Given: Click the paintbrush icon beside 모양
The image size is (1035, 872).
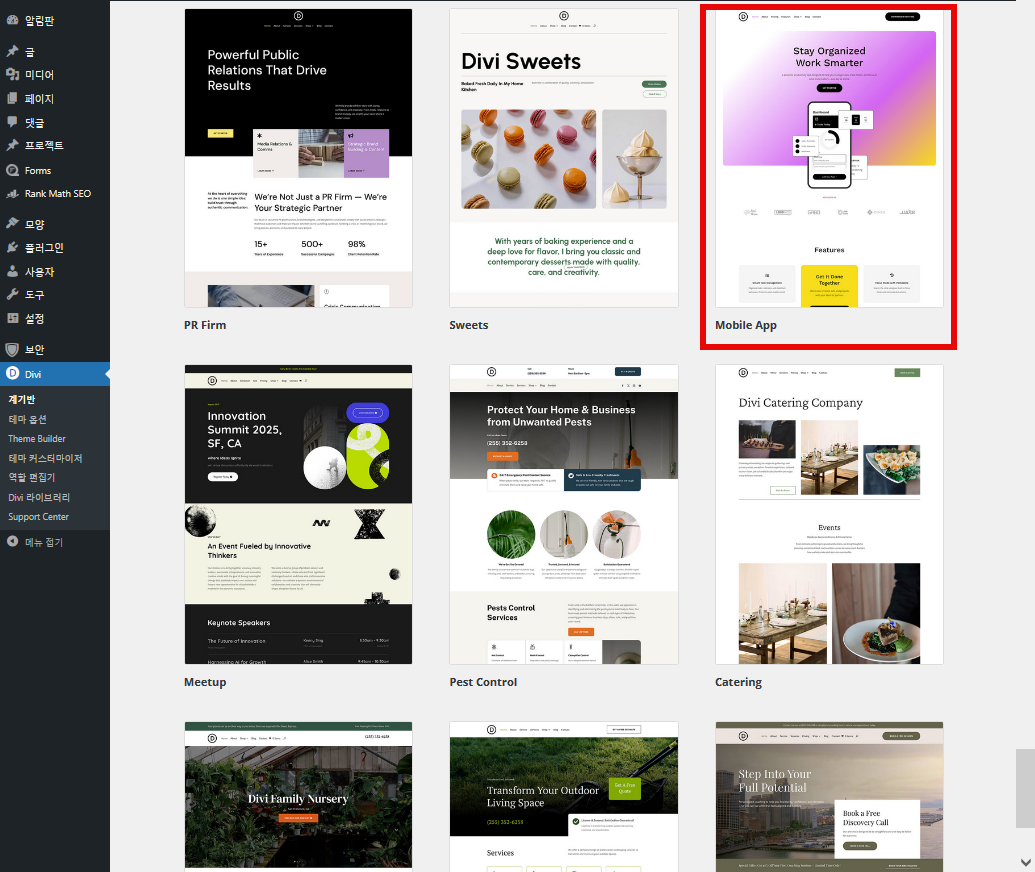Looking at the screenshot, I should pos(12,224).
